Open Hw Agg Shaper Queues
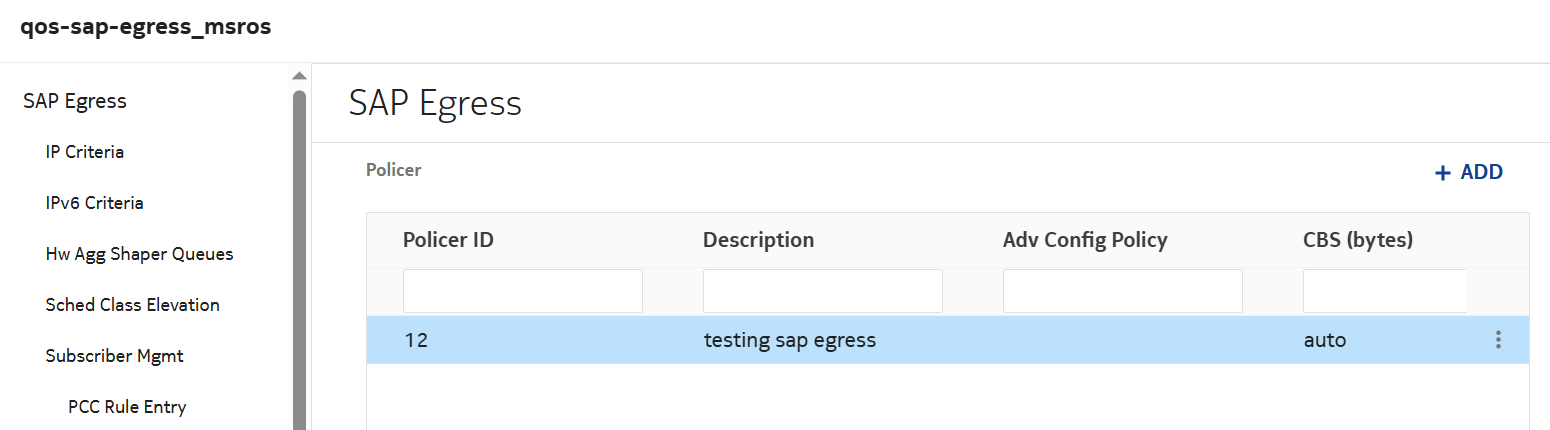 (139, 254)
